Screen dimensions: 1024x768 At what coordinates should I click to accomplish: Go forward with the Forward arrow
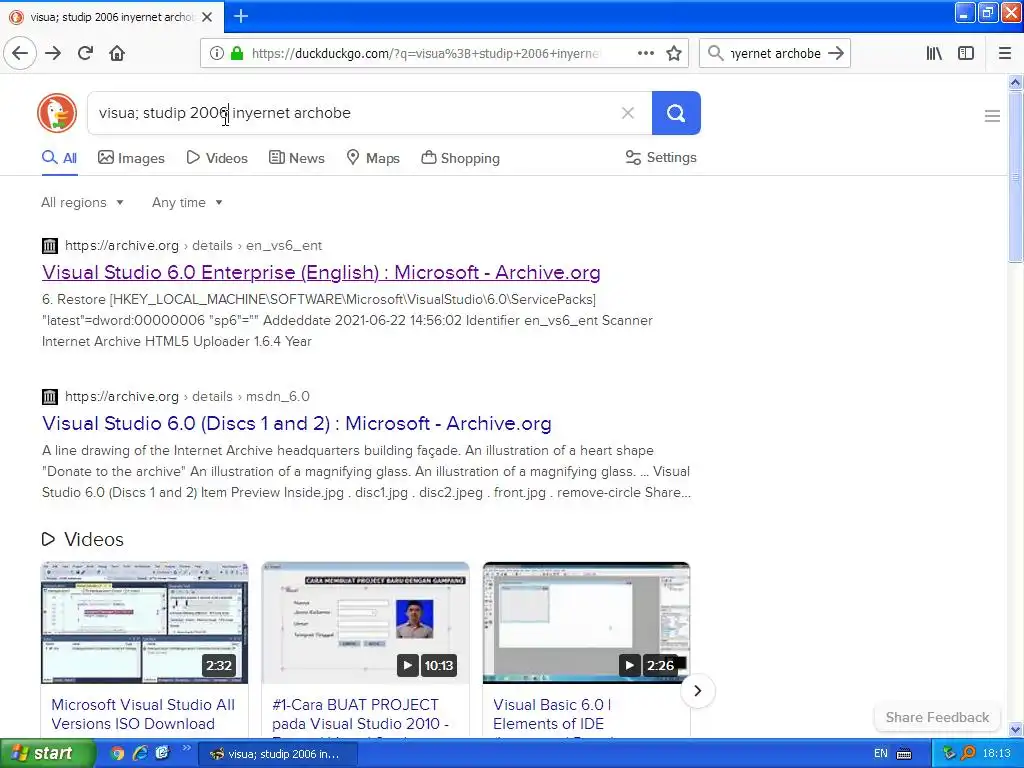click(53, 53)
